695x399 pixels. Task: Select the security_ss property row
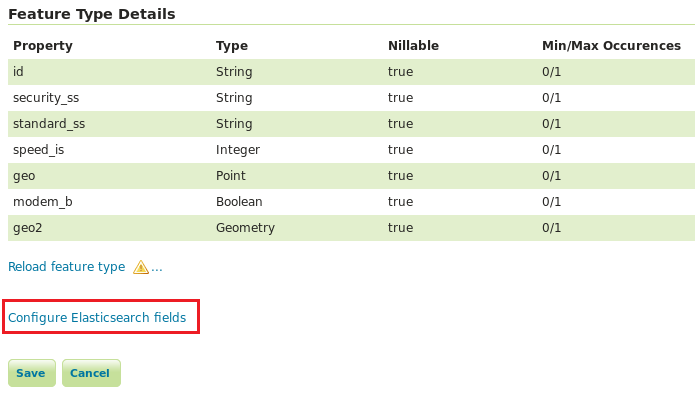351,98
